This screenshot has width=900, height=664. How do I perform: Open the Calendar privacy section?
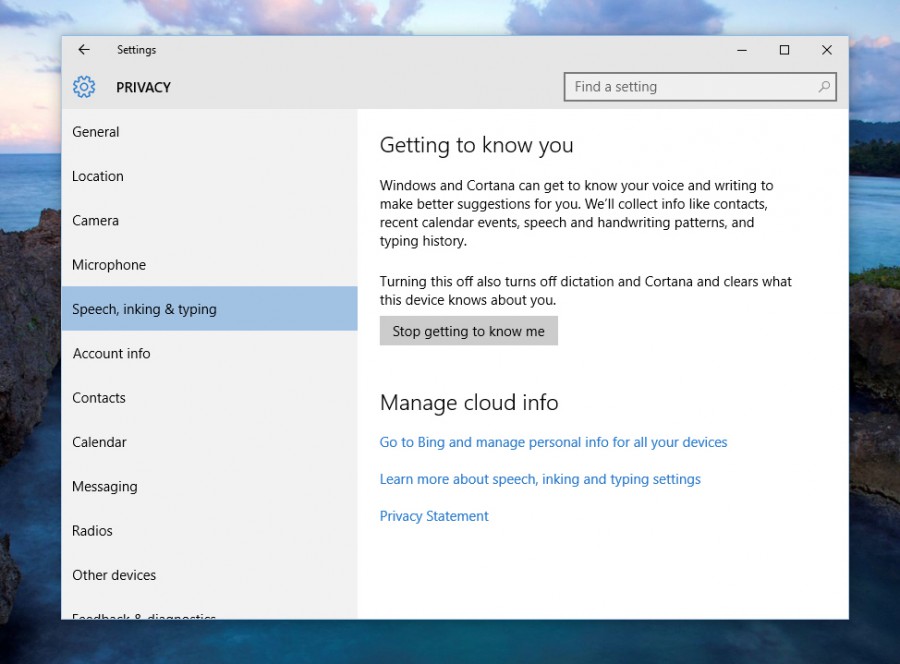coord(99,442)
